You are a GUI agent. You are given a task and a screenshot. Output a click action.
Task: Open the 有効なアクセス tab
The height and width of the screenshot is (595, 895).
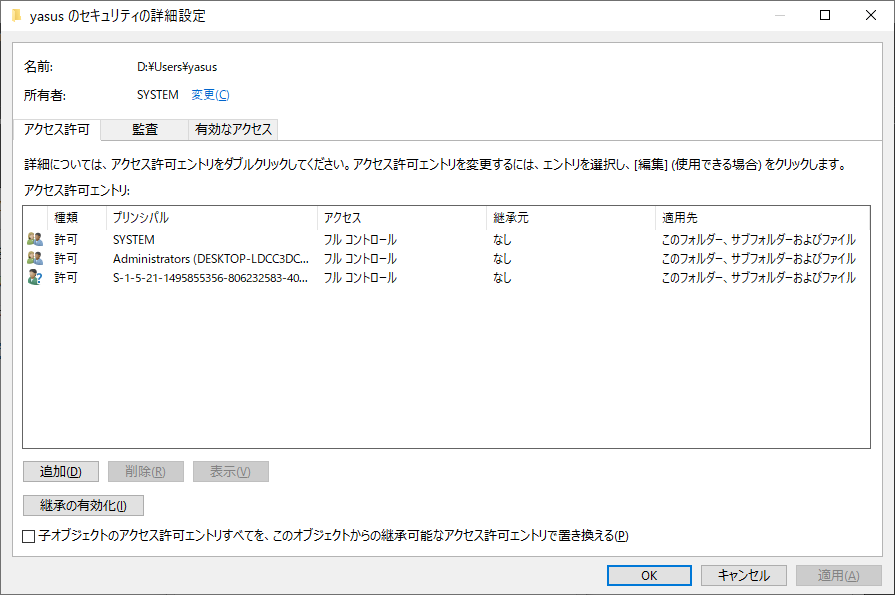tap(233, 130)
